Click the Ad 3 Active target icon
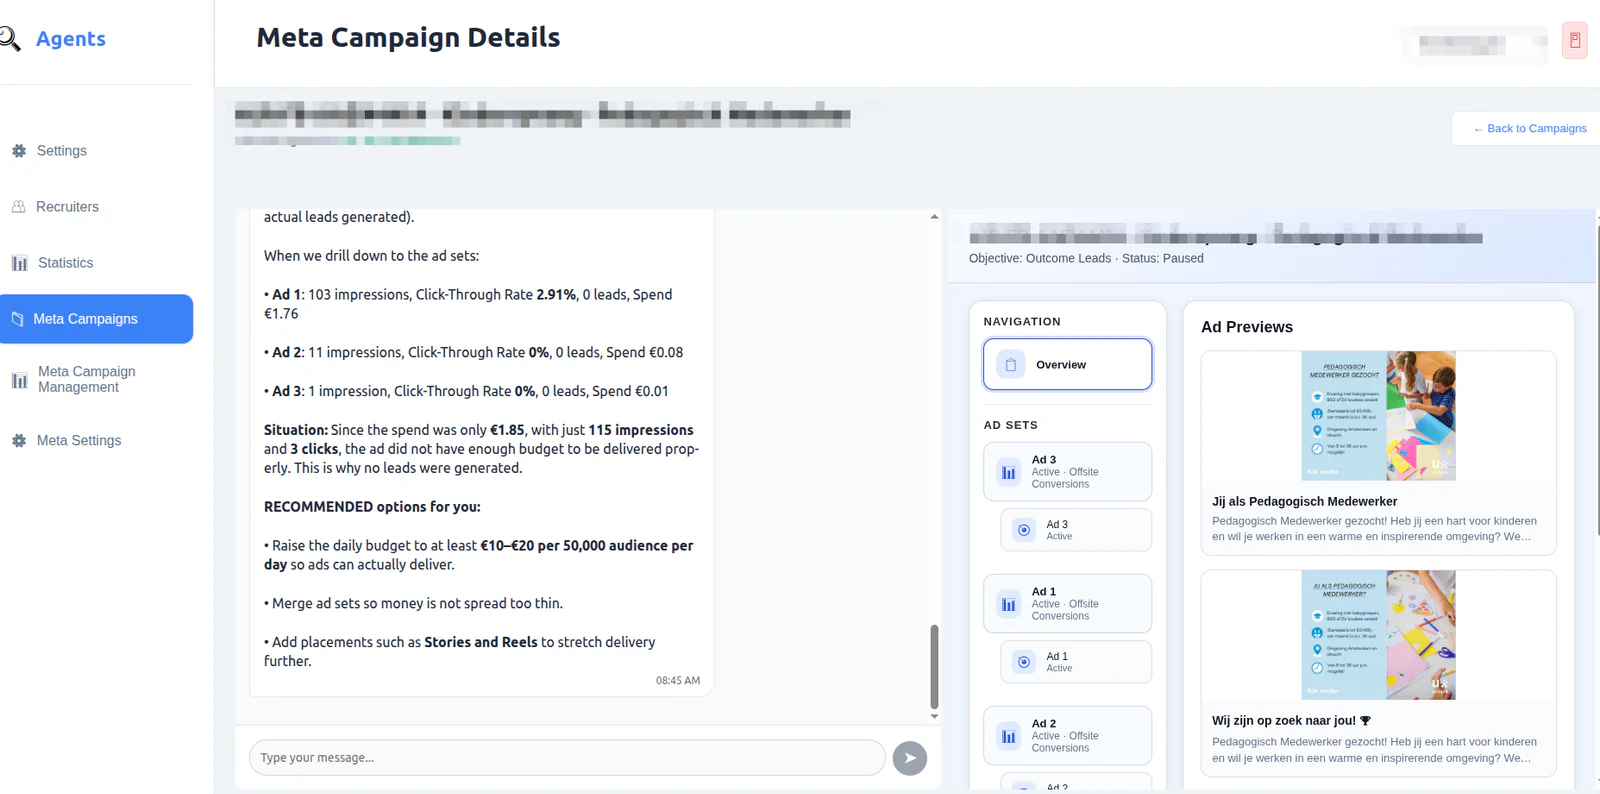1600x794 pixels. coord(1024,530)
